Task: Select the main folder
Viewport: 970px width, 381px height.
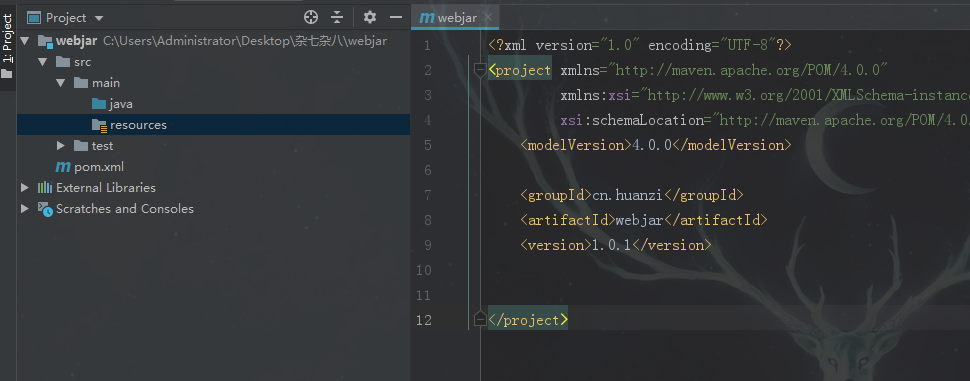Action: (106, 83)
